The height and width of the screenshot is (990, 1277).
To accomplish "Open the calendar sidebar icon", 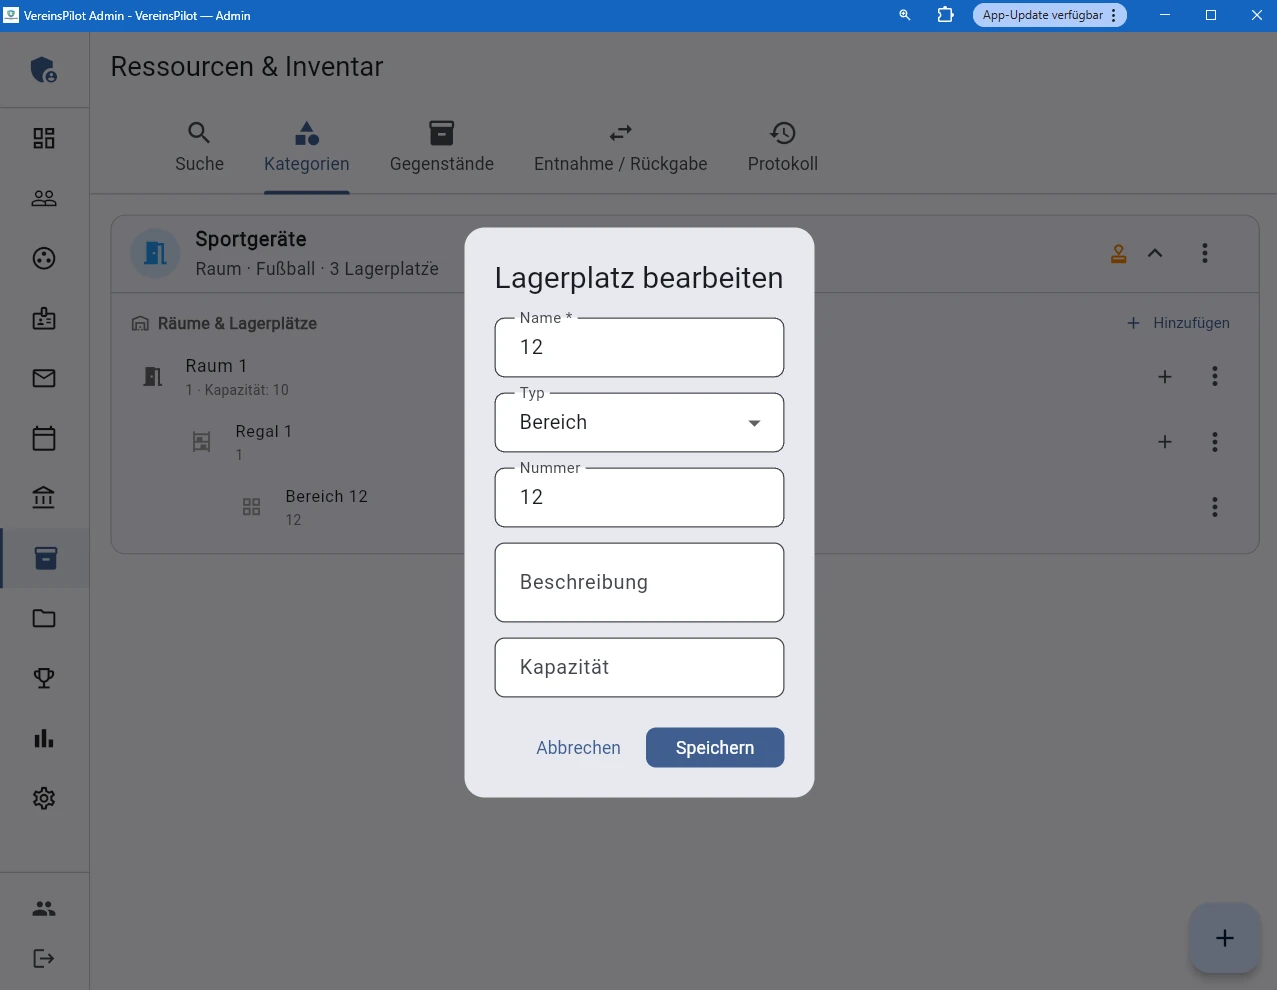I will (44, 438).
